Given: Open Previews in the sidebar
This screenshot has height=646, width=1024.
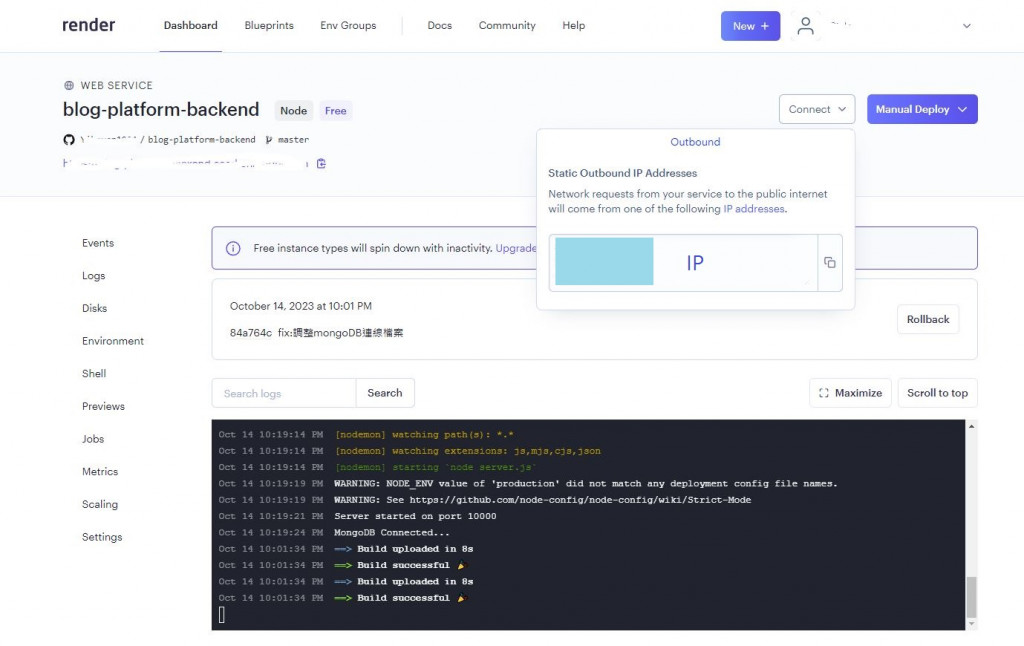Looking at the screenshot, I should (103, 406).
